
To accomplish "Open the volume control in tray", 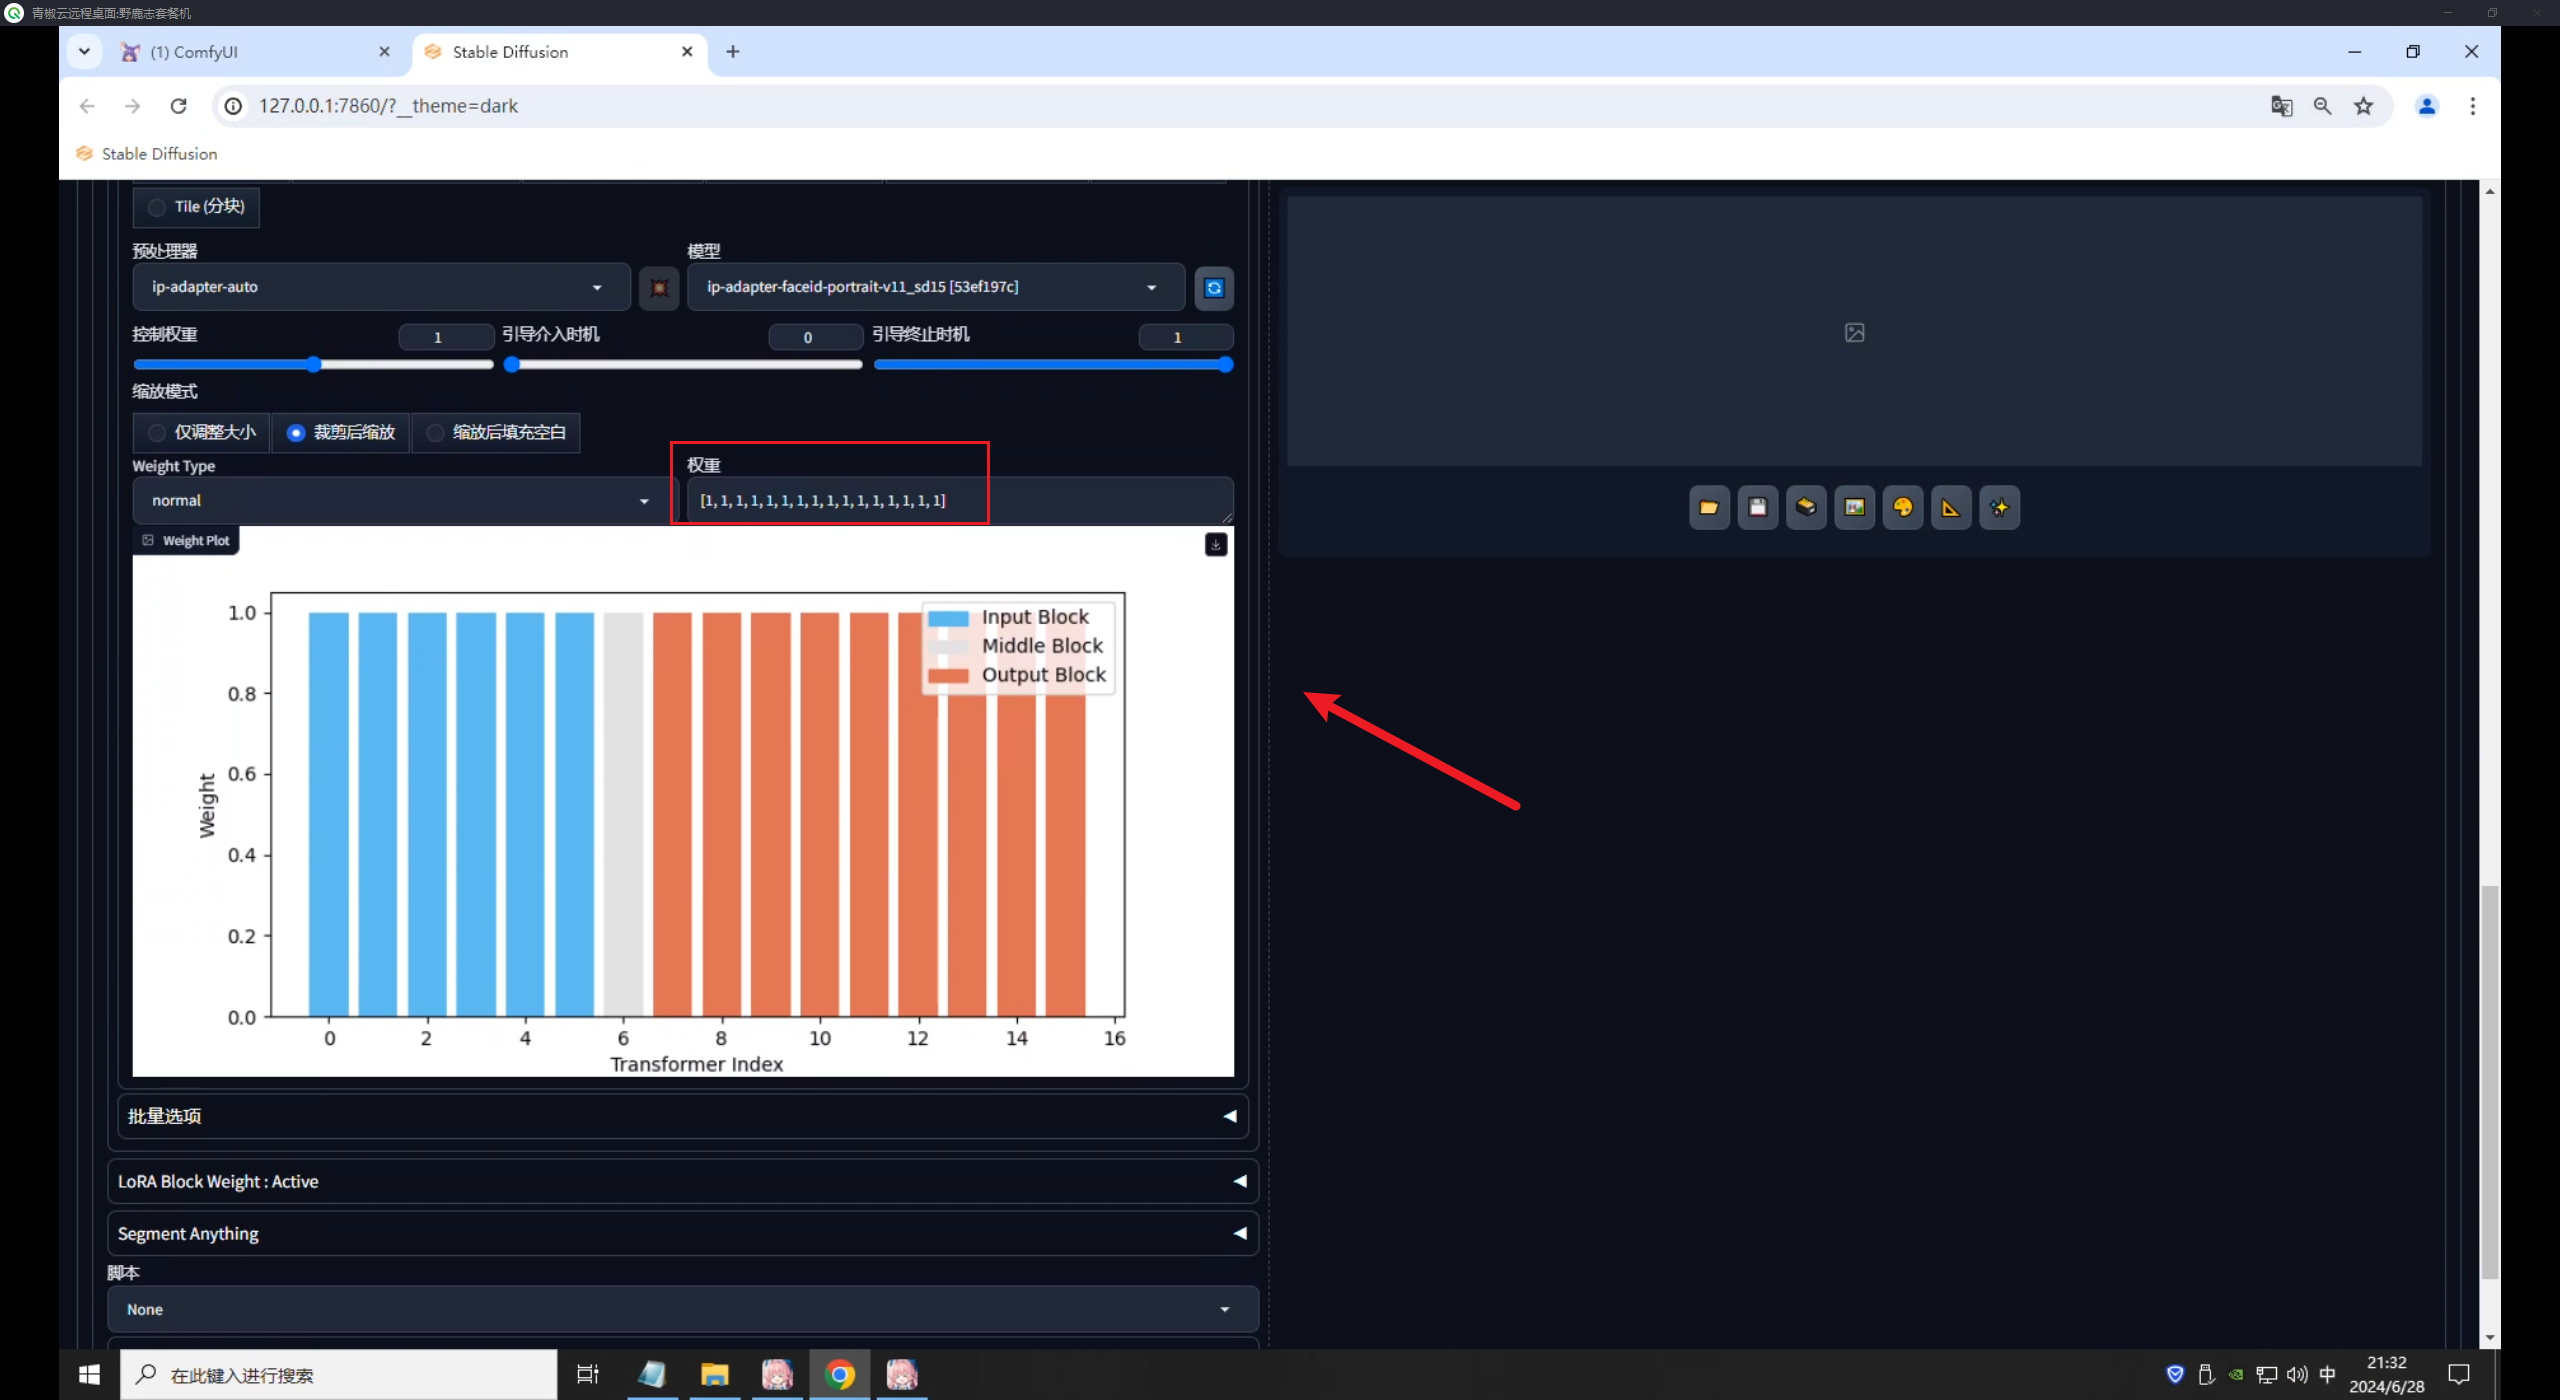I will pyautogui.click(x=2297, y=1375).
